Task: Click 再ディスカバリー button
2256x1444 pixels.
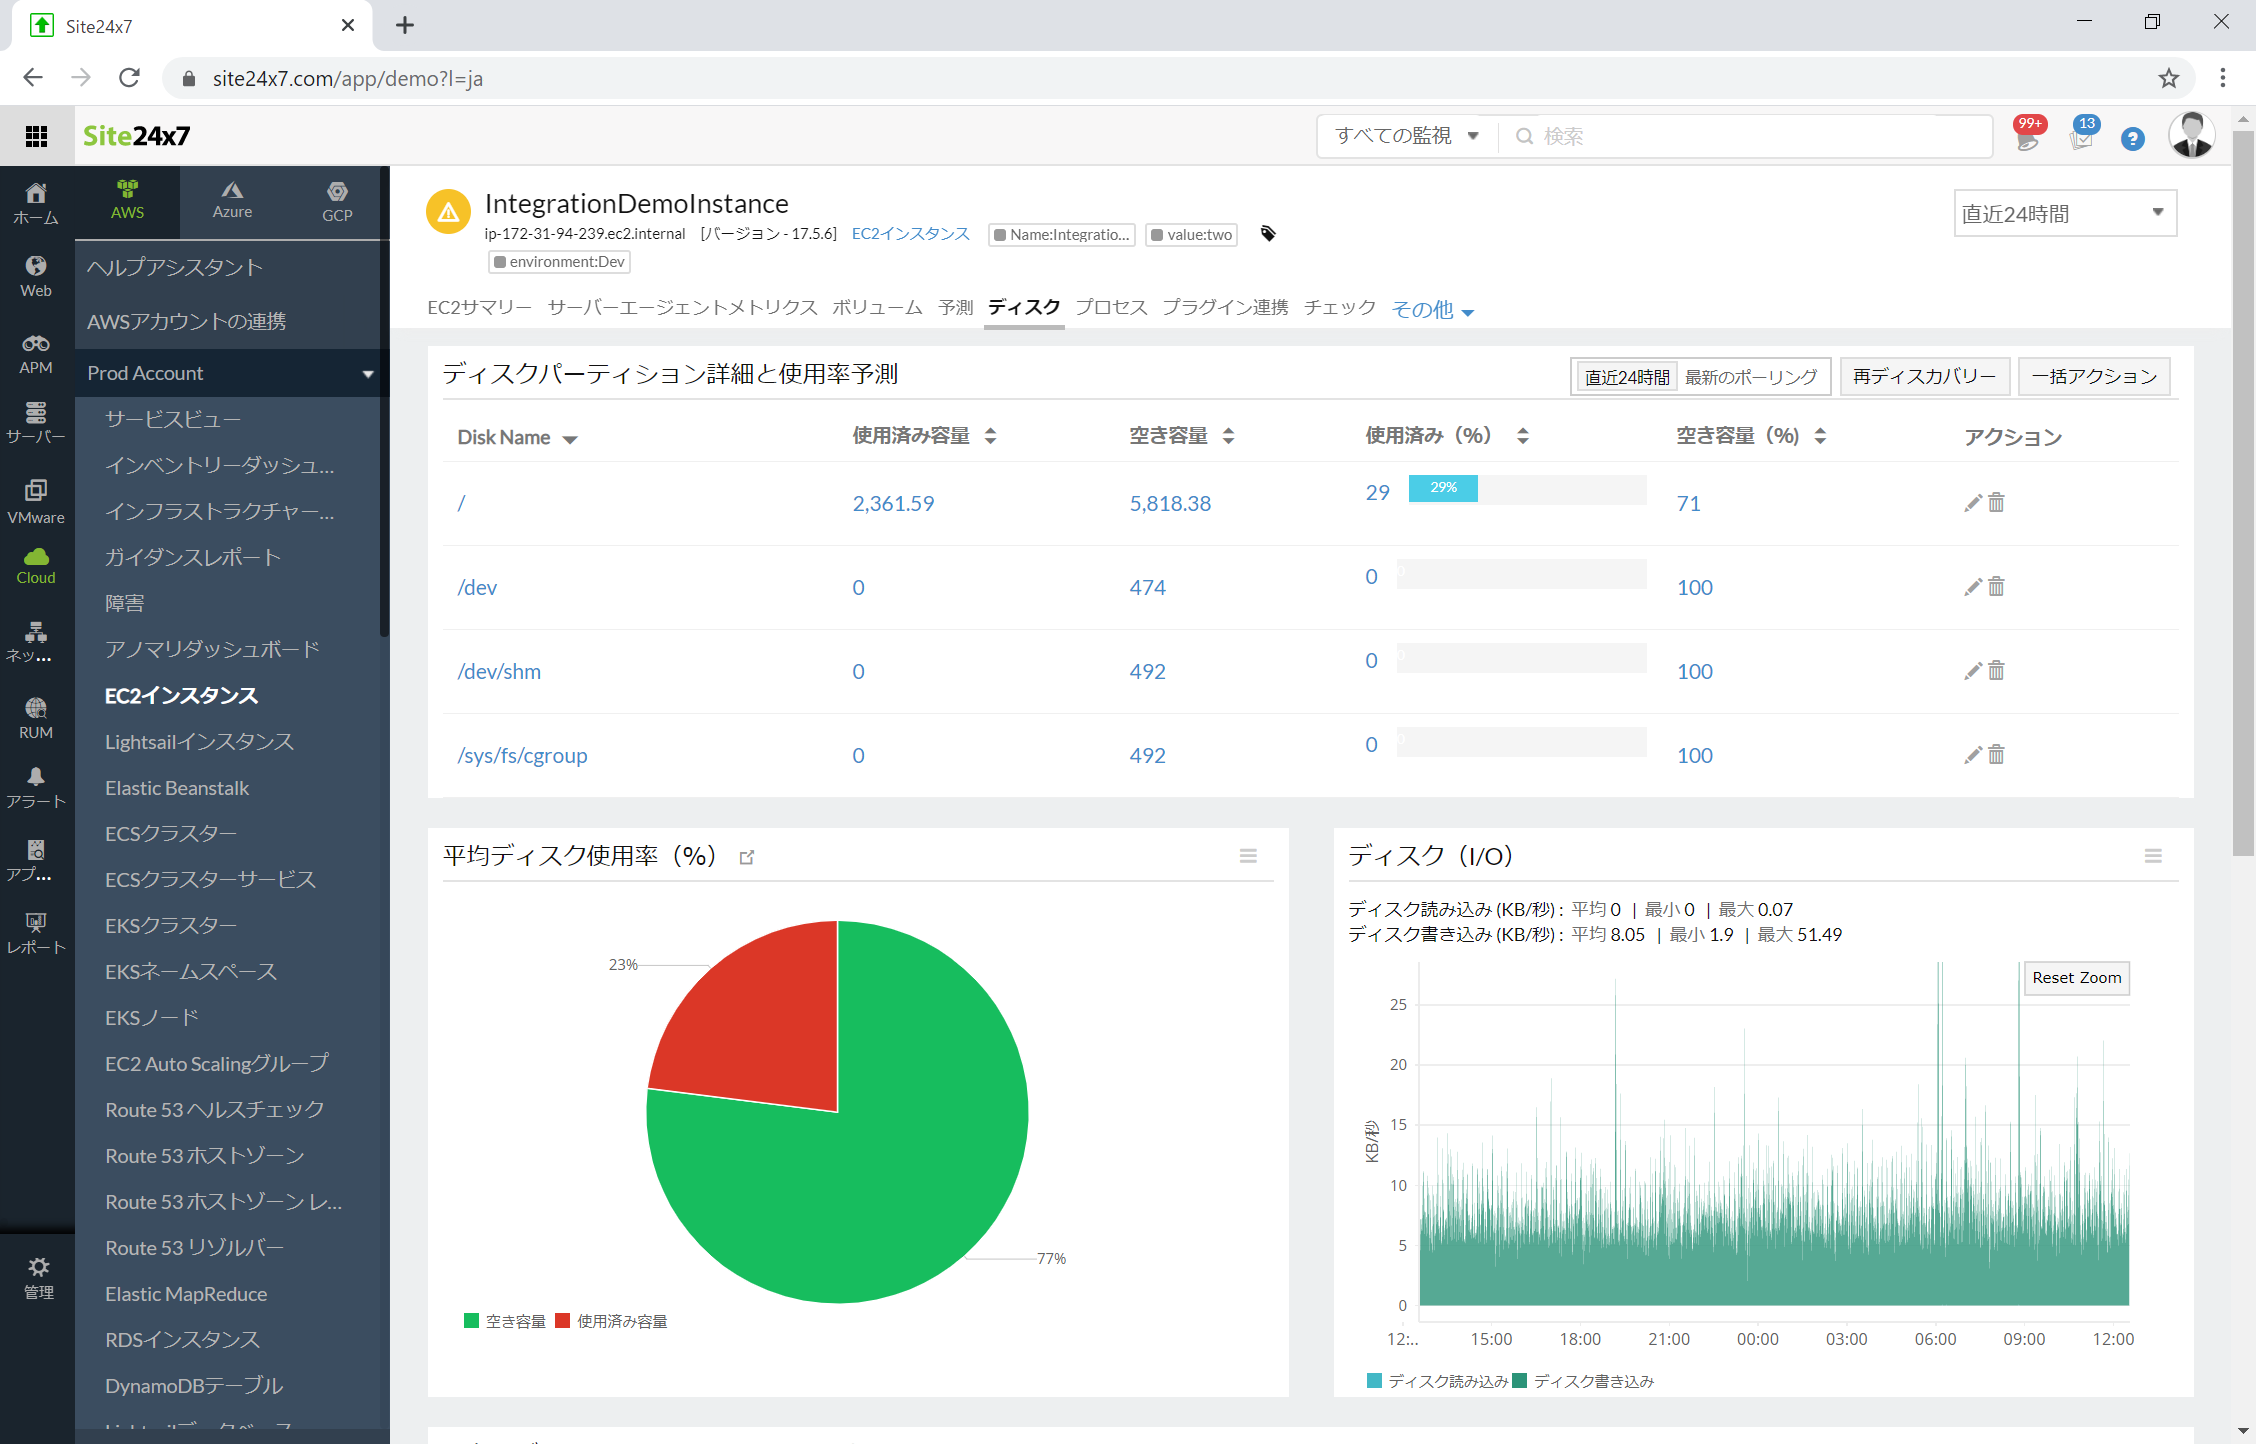Action: (1924, 377)
